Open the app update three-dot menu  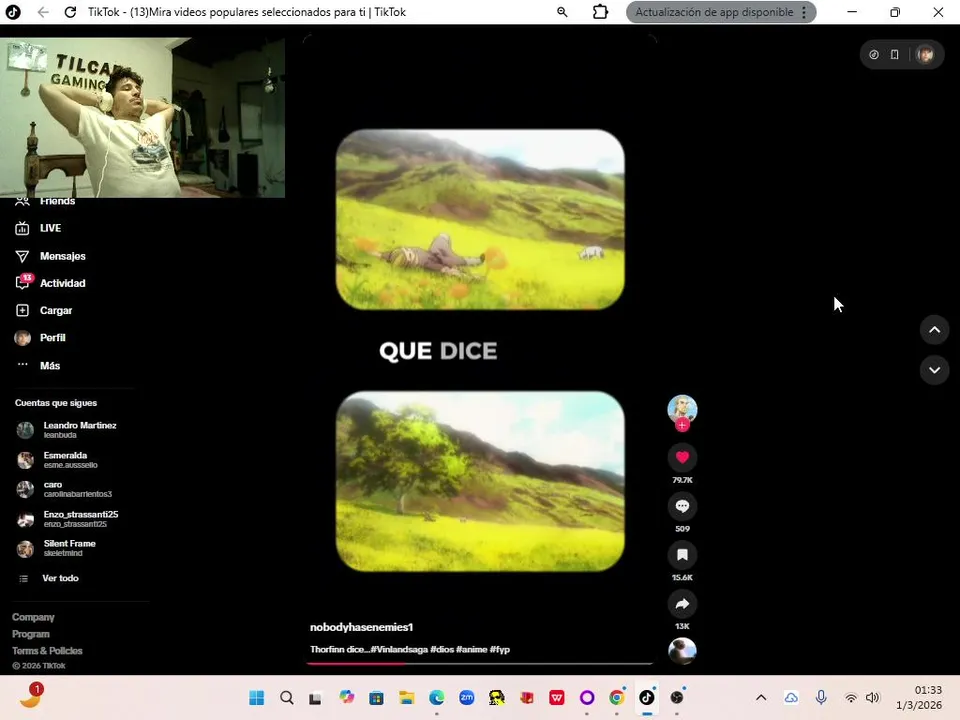click(x=804, y=12)
